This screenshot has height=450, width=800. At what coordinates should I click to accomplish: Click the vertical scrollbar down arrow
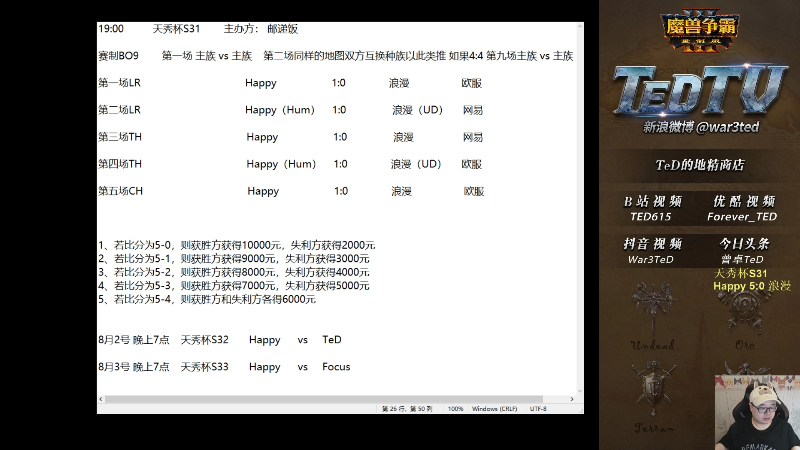[580, 391]
